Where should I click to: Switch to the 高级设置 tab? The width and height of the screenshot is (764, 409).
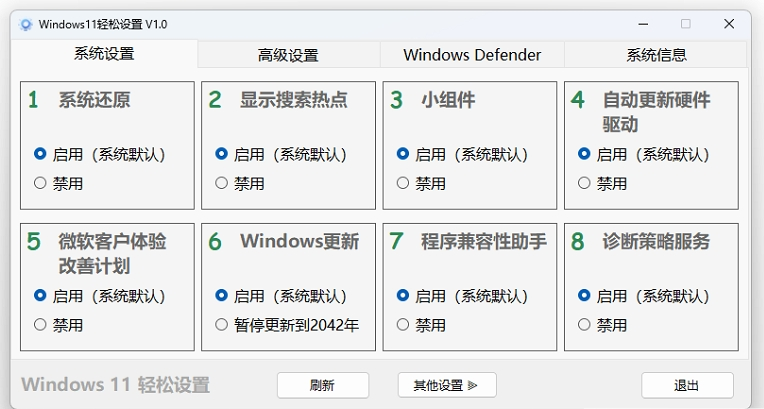coord(288,55)
